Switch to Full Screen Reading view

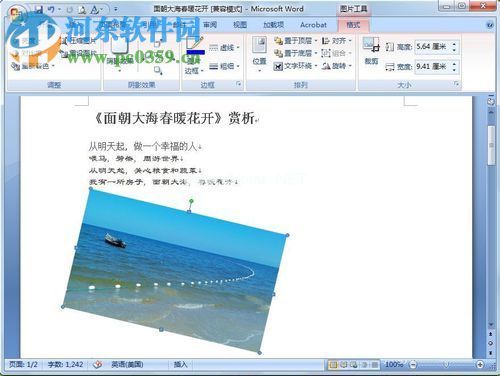coord(343,365)
